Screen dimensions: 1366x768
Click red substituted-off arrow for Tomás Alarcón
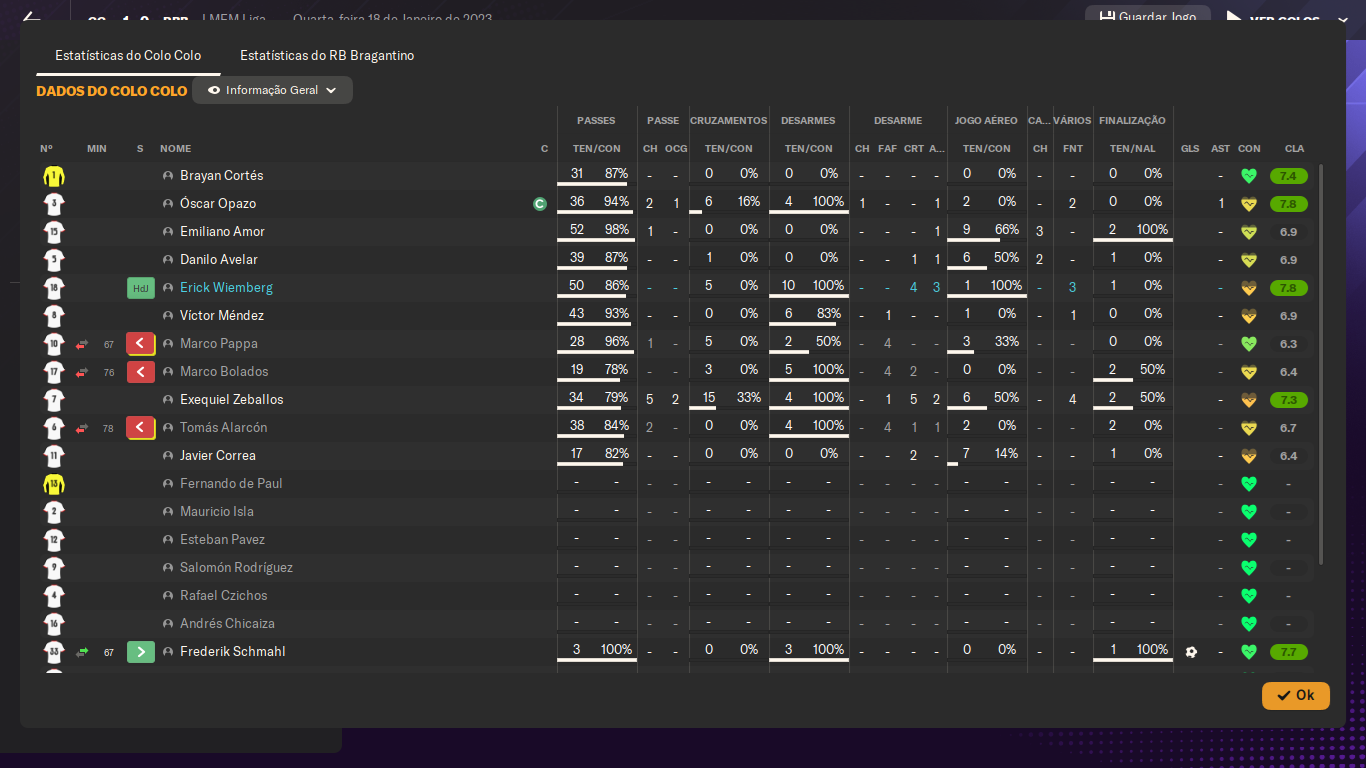click(141, 428)
